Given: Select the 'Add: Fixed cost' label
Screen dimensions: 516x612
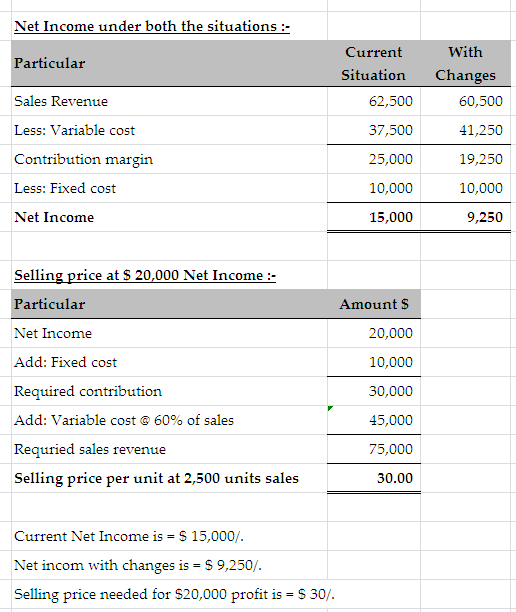Looking at the screenshot, I should [65, 362].
